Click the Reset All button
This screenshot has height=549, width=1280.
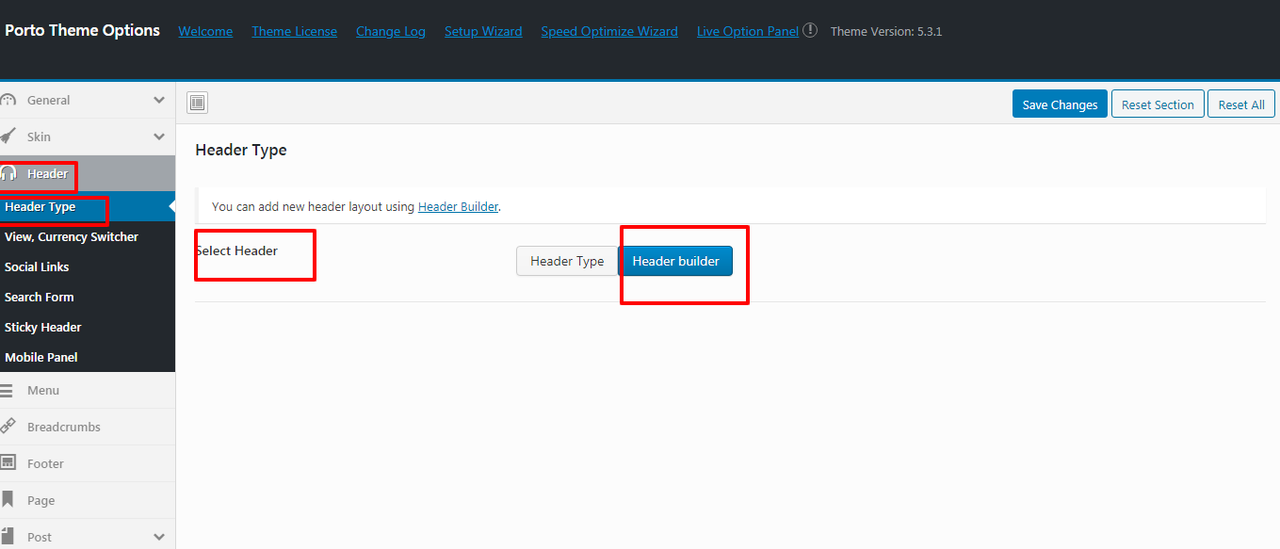(1242, 104)
